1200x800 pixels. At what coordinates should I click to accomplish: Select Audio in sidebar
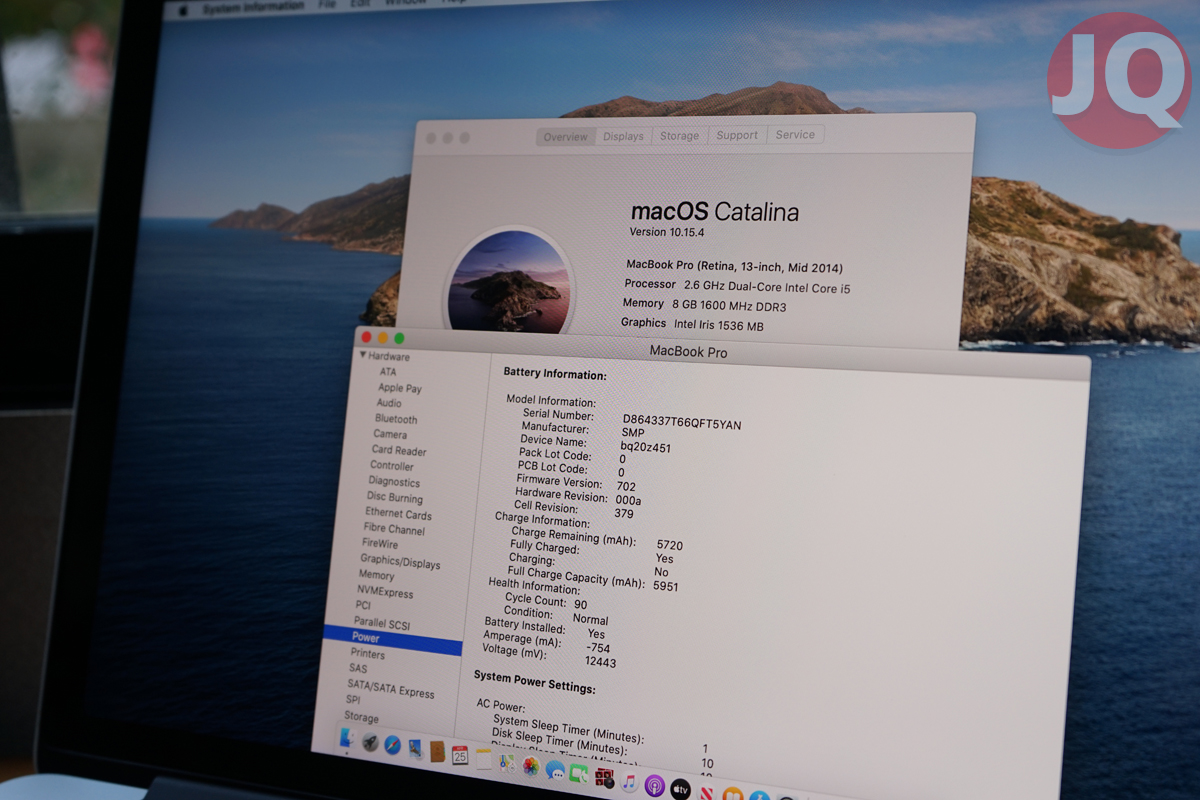[x=389, y=403]
